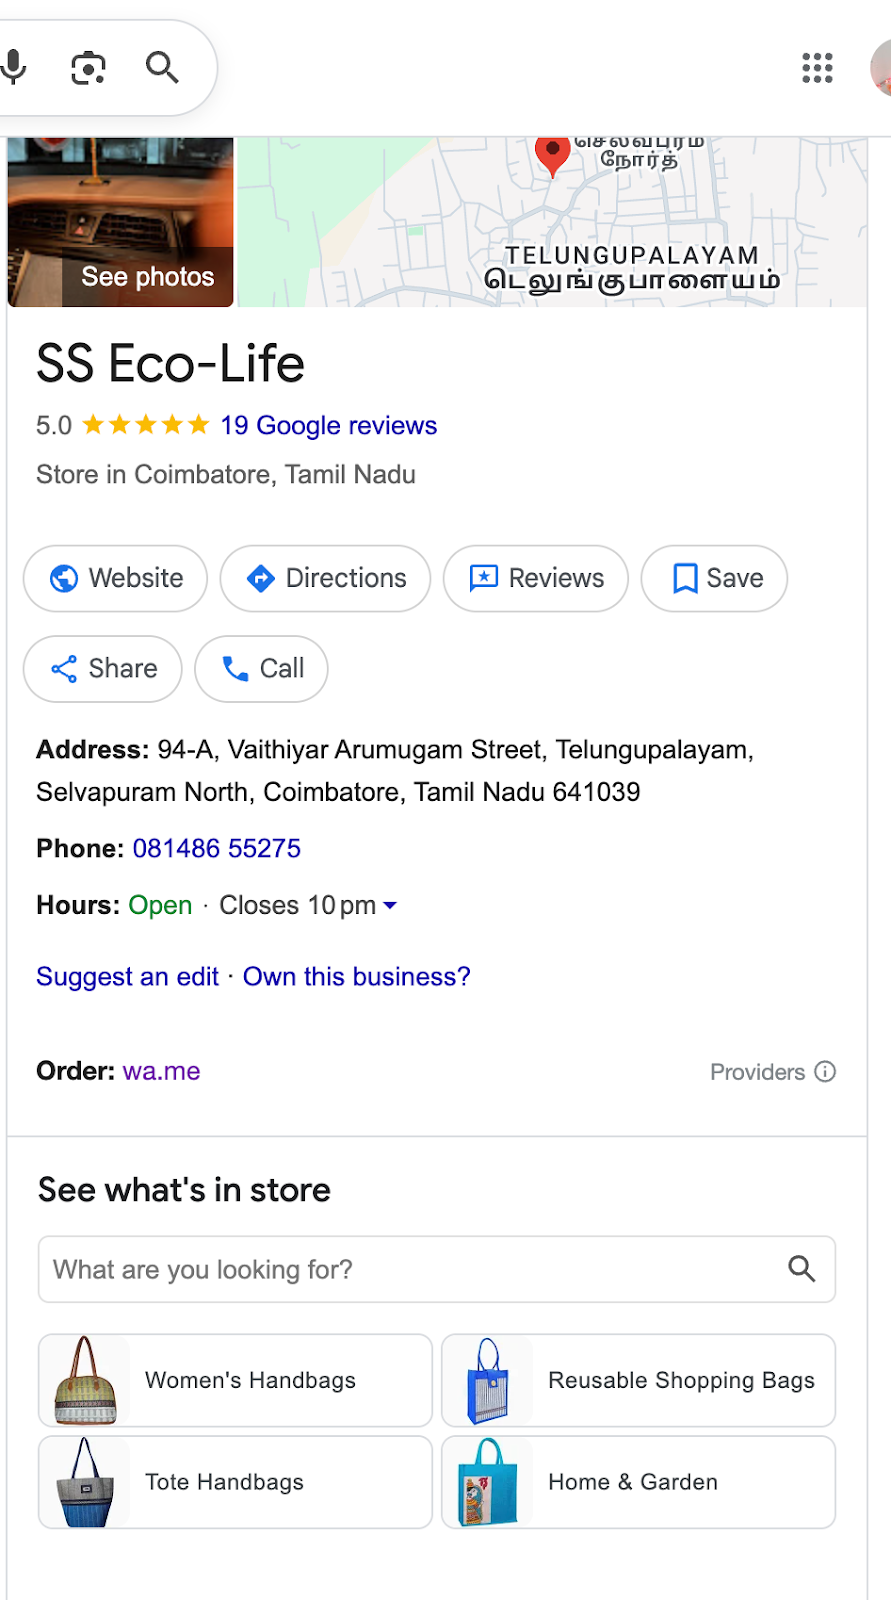Image resolution: width=891 pixels, height=1600 pixels.
Task: Click the red map location pin
Action: pyautogui.click(x=552, y=154)
